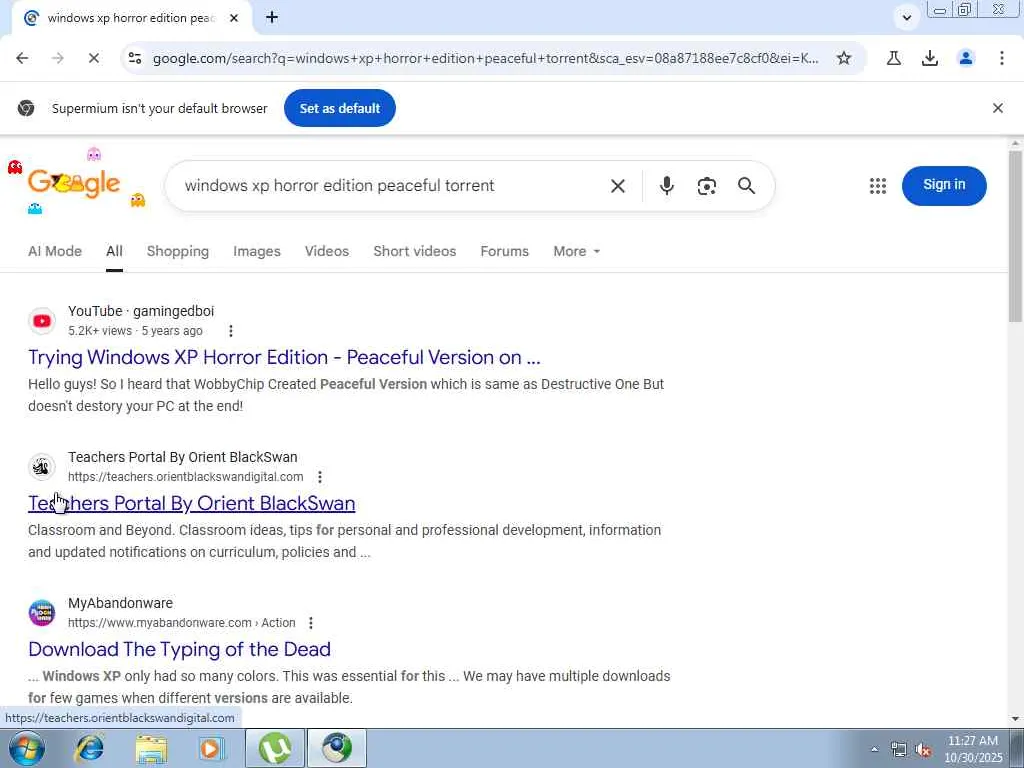1024x768 pixels.
Task: Click the address bar URL
Action: 485,58
